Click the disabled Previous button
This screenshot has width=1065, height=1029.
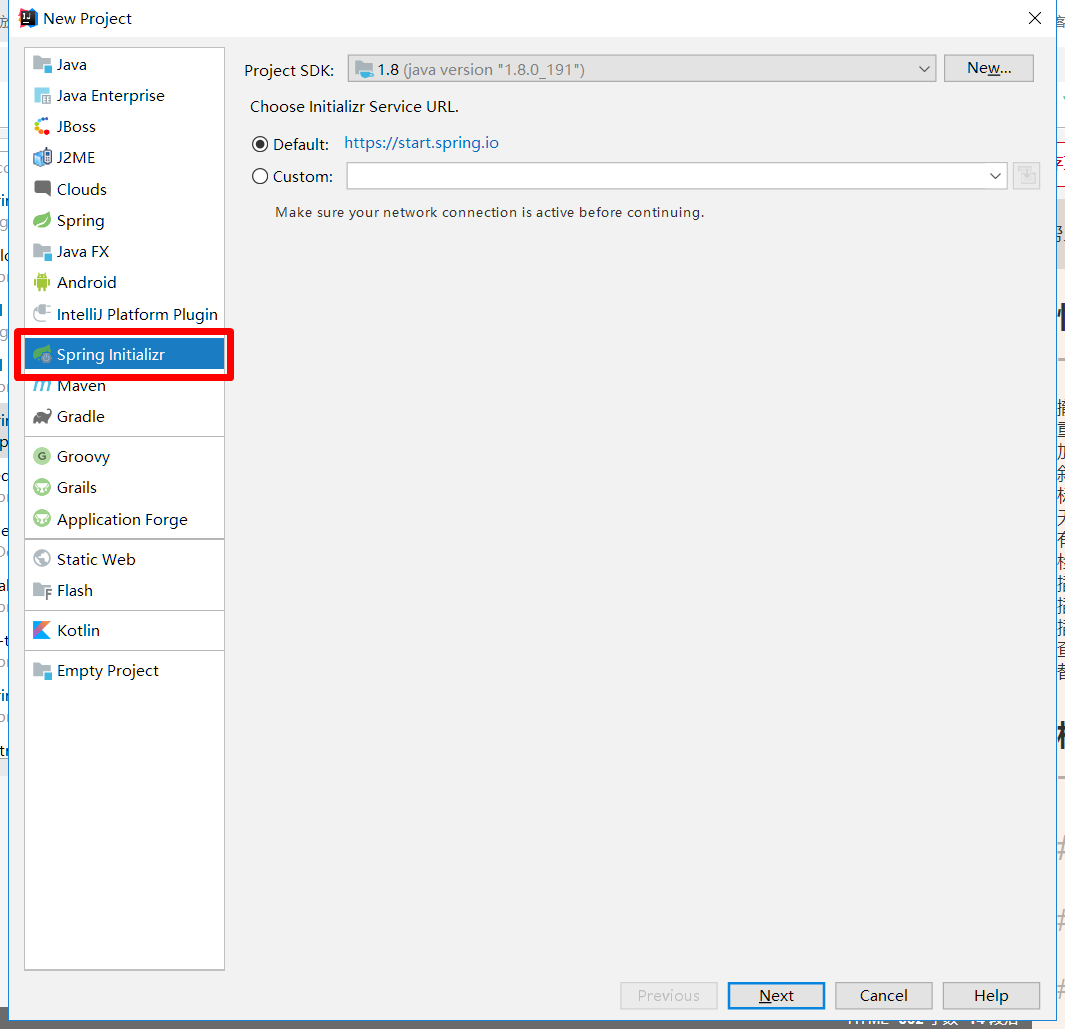668,995
